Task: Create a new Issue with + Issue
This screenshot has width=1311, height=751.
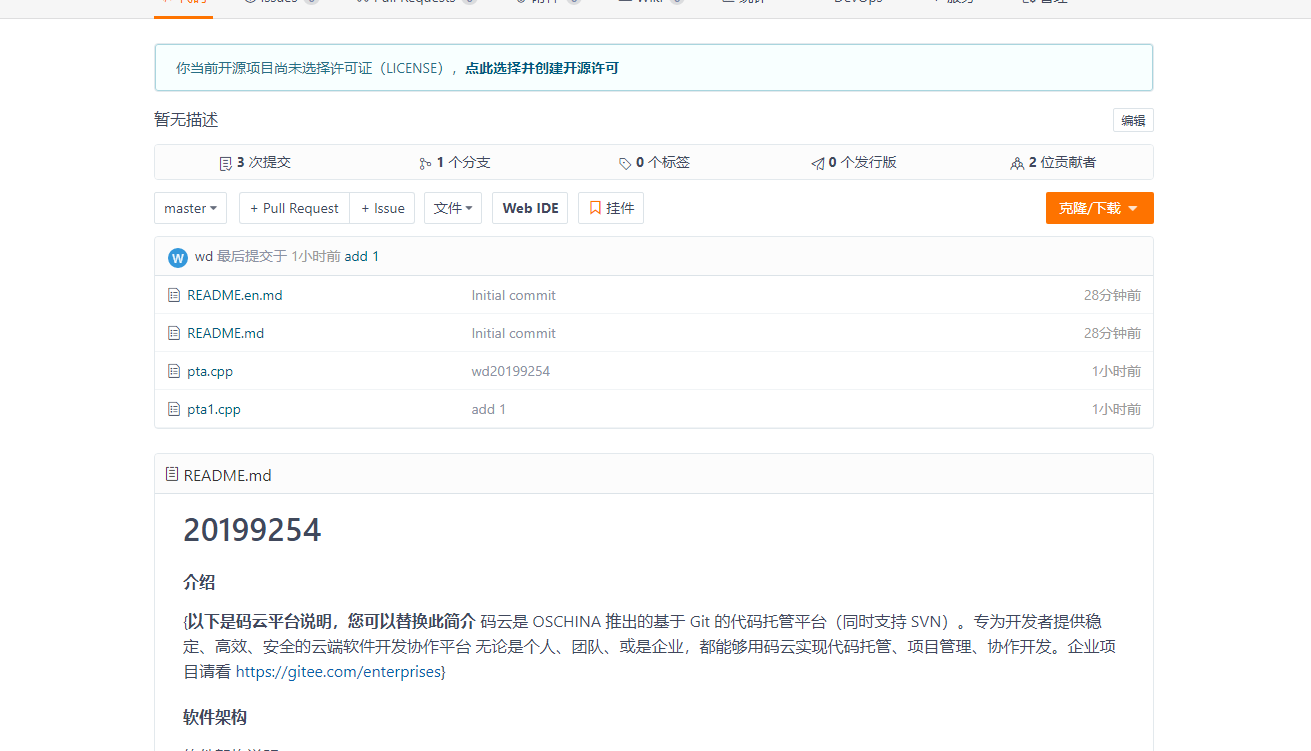Action: click(x=383, y=208)
